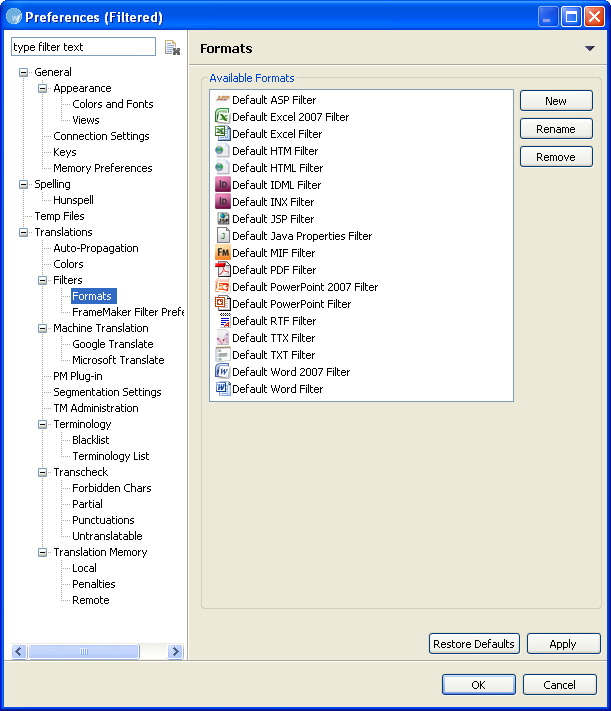Click the Default TXT Filter icon
This screenshot has width=611, height=711.
[222, 355]
